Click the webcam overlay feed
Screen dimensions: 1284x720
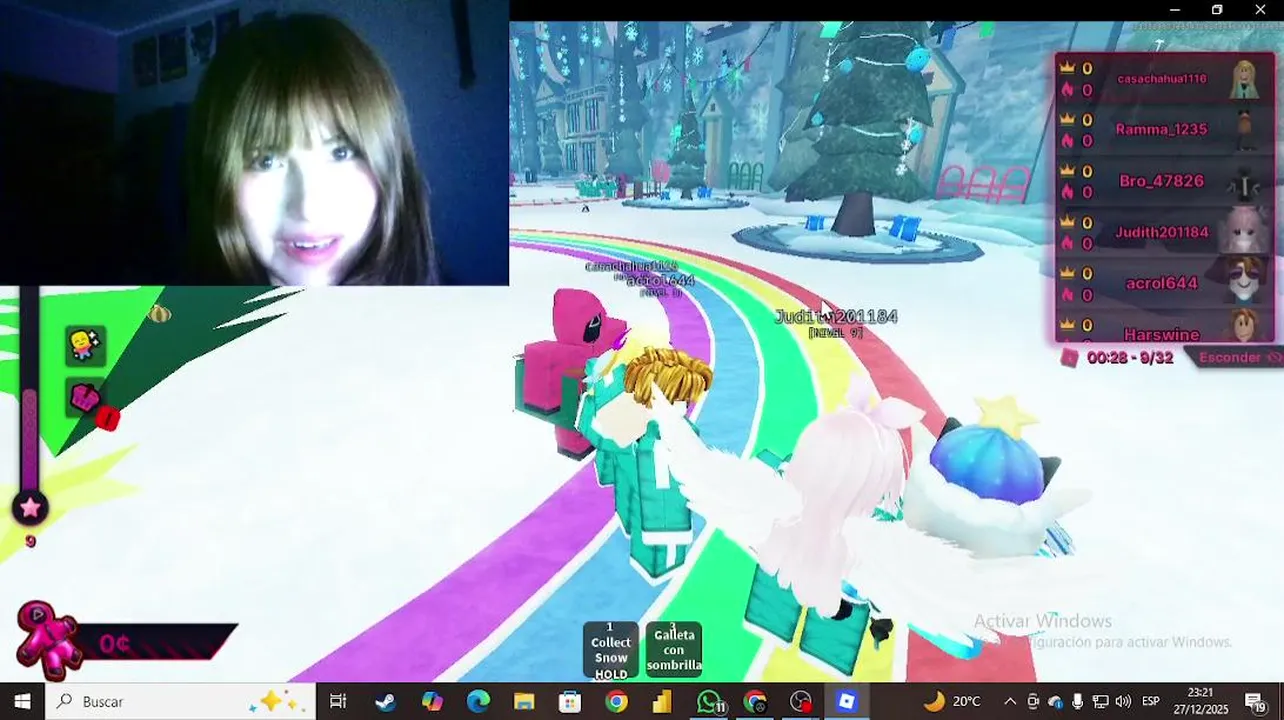tap(254, 143)
